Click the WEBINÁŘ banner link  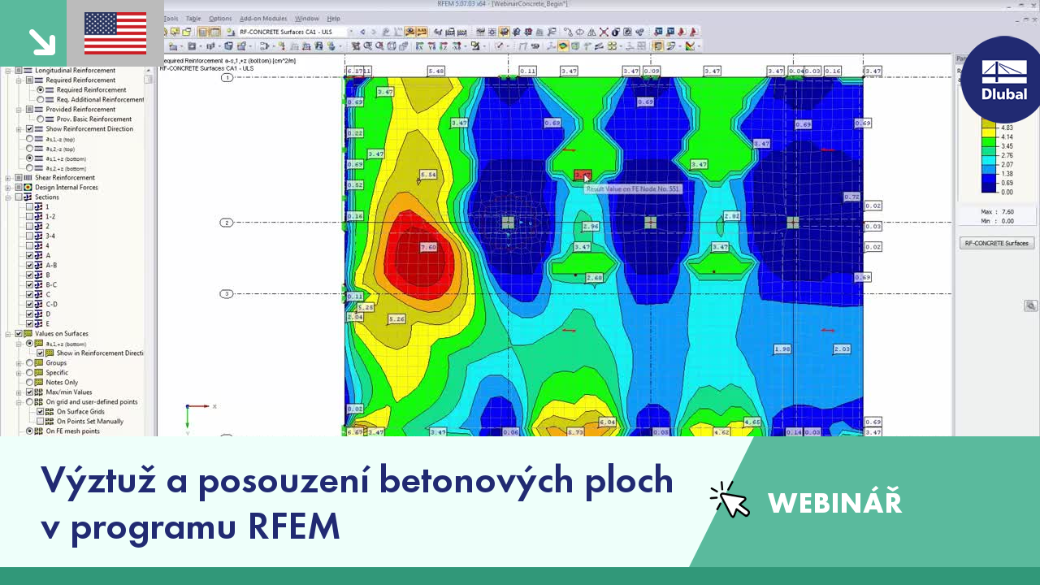tap(834, 503)
